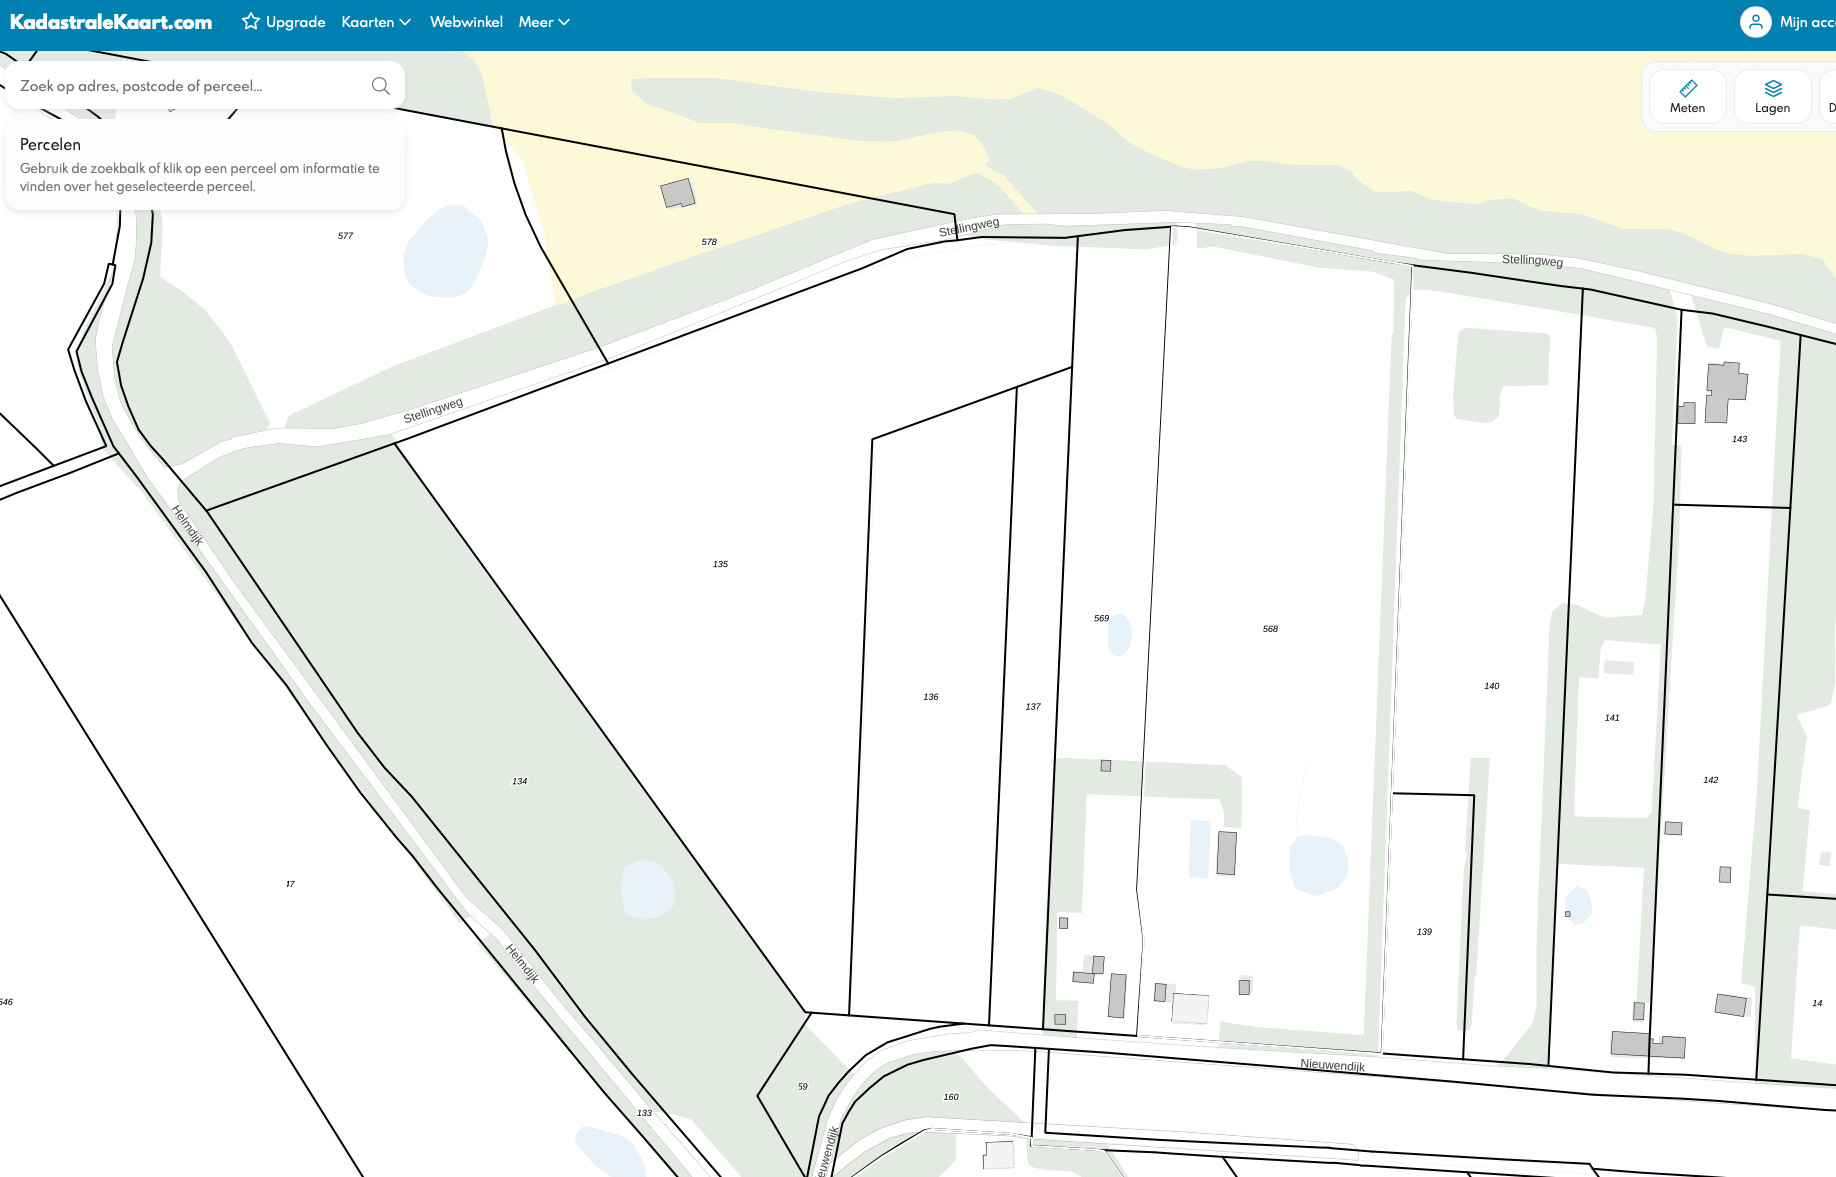1836x1177 pixels.
Task: Click the KadastraleKaart.com logo
Action: (111, 22)
